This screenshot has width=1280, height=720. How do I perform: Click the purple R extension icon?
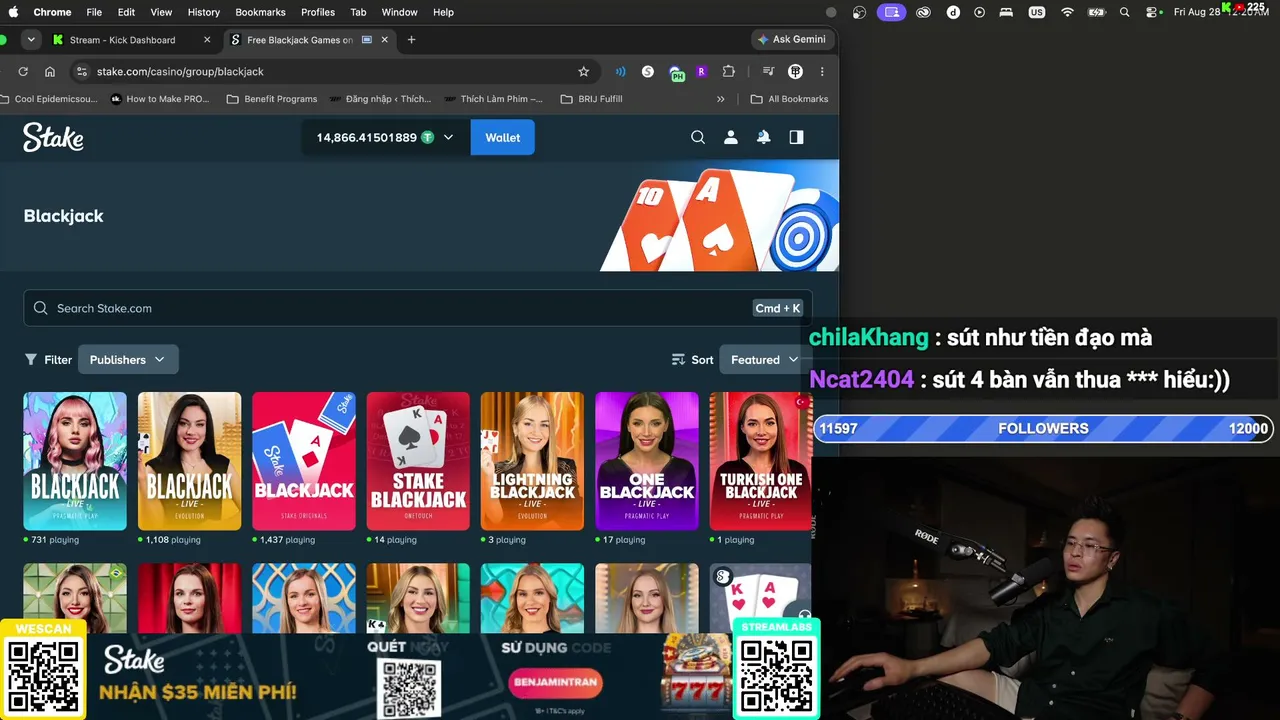(x=701, y=71)
